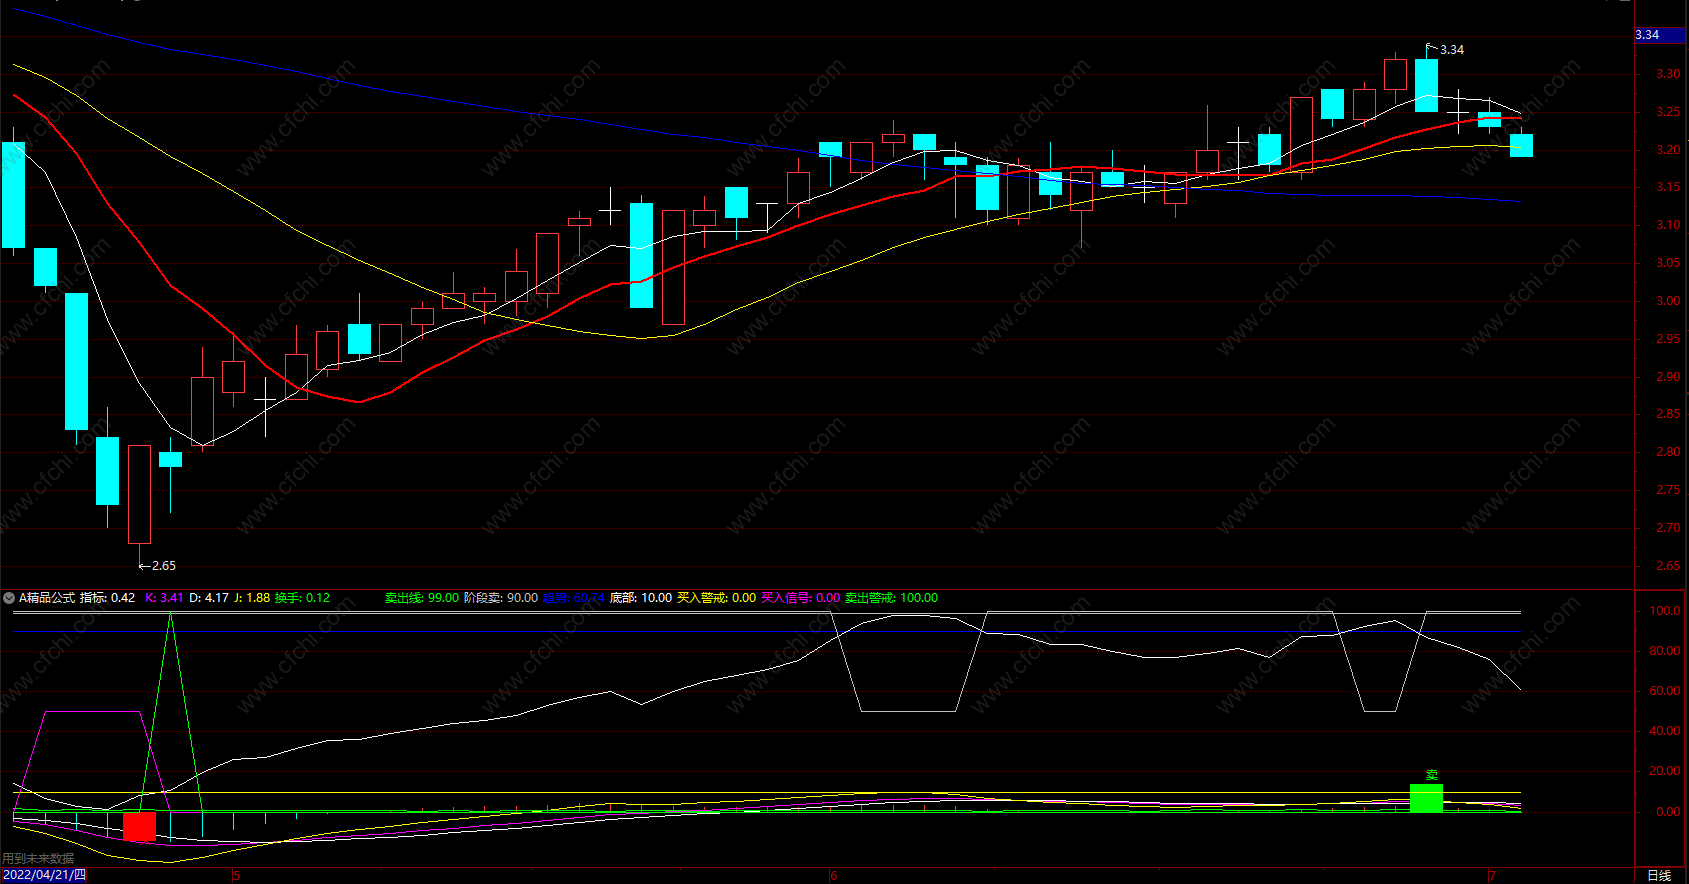Click the 2022/04/21/四 date label
Viewport: 1689px width, 884px height.
44,875
